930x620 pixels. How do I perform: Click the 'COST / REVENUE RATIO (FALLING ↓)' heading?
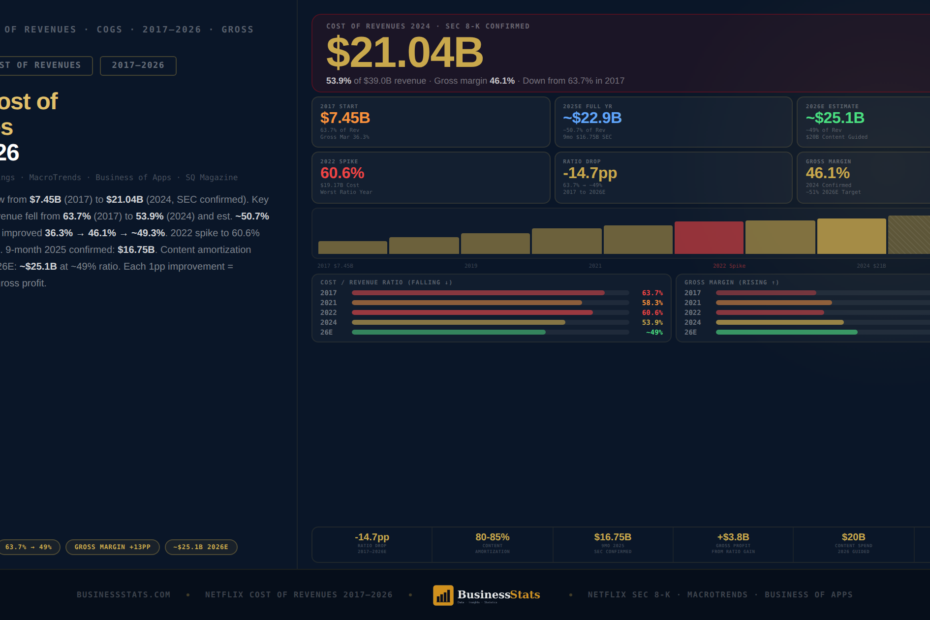(386, 282)
